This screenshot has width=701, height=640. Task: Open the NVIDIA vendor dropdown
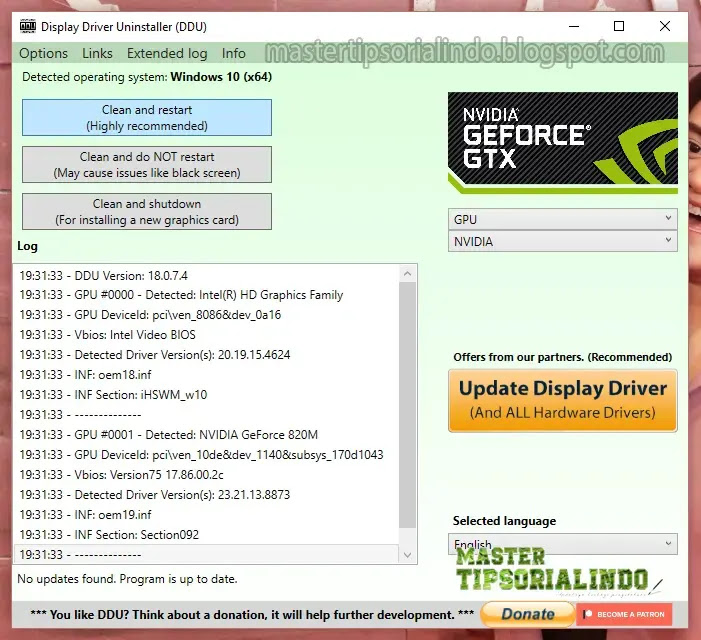point(562,241)
